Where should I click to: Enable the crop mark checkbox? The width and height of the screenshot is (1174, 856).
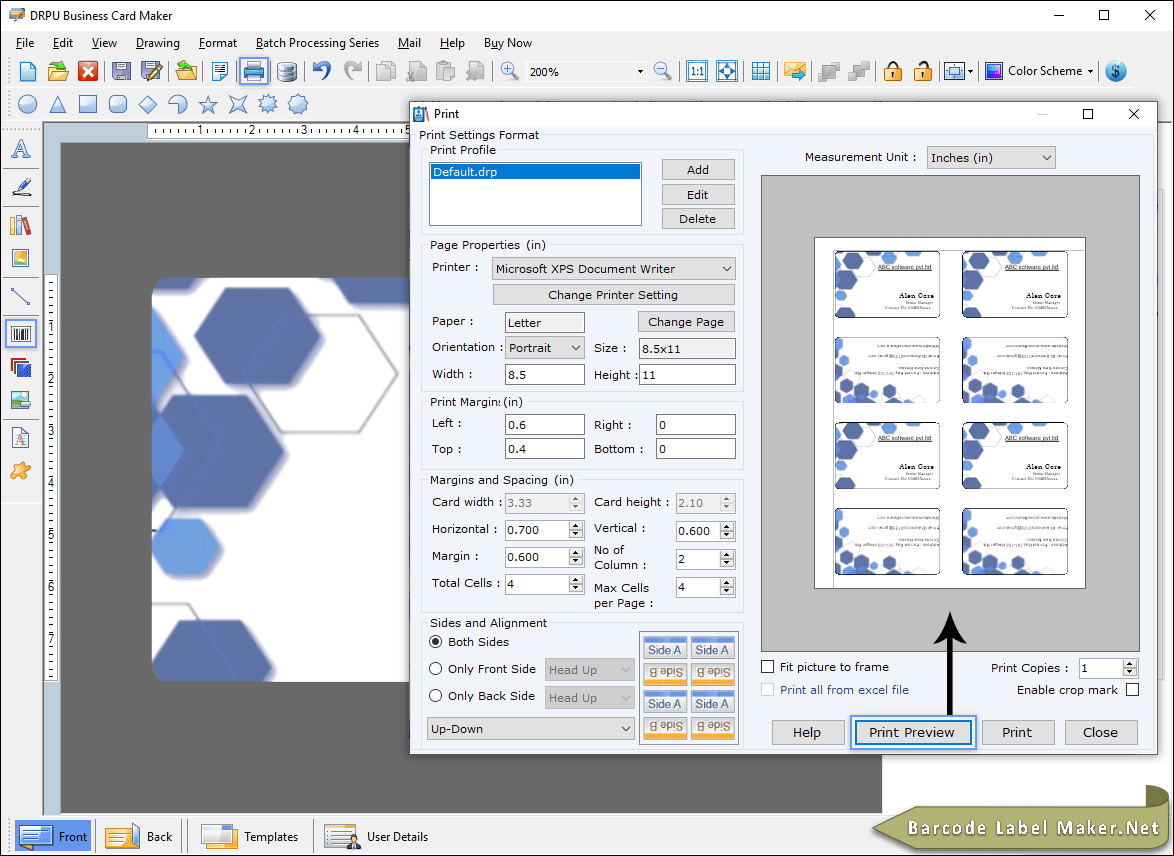point(1133,690)
